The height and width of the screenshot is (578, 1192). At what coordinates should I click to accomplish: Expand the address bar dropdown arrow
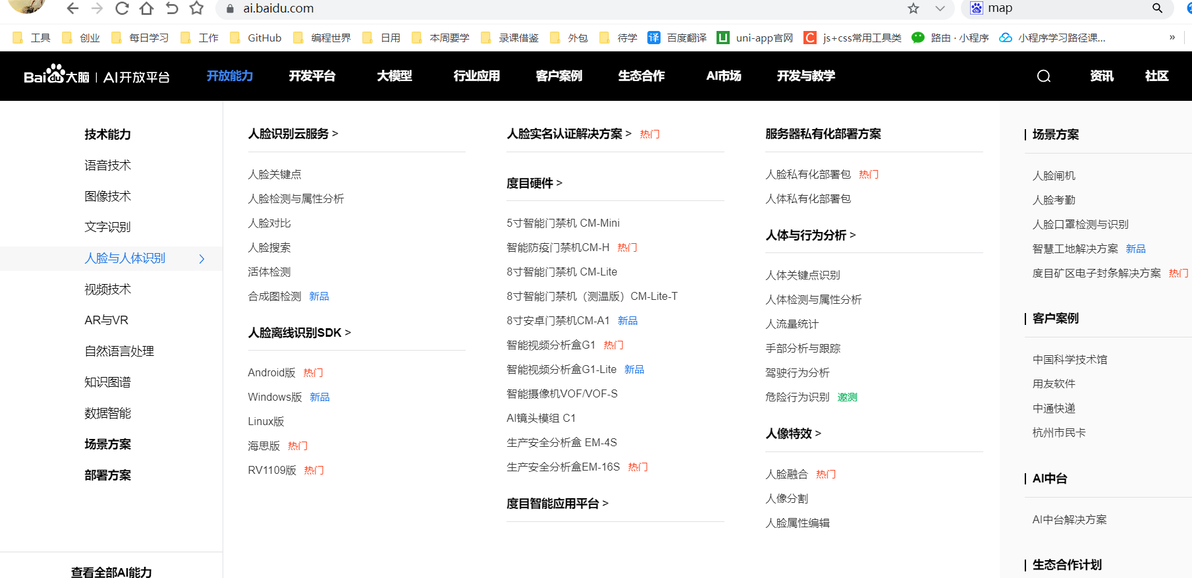[x=940, y=8]
